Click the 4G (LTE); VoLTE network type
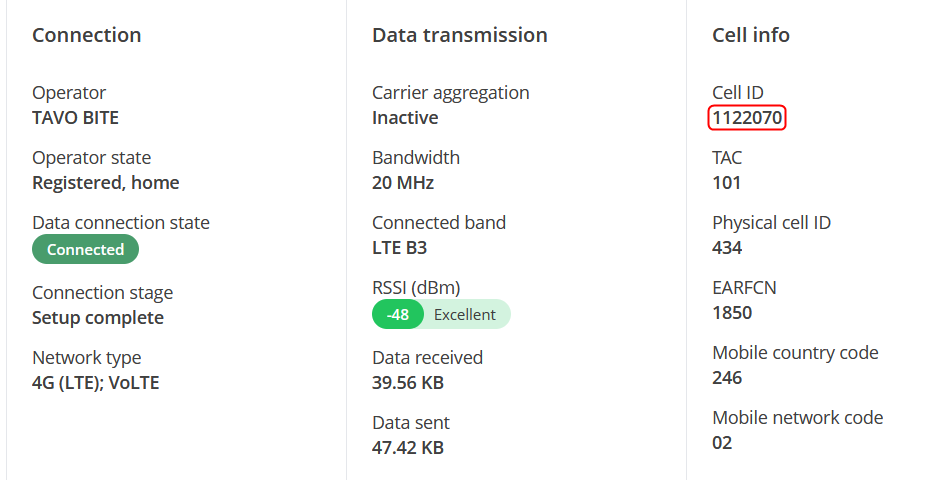This screenshot has width=928, height=480. [x=96, y=383]
